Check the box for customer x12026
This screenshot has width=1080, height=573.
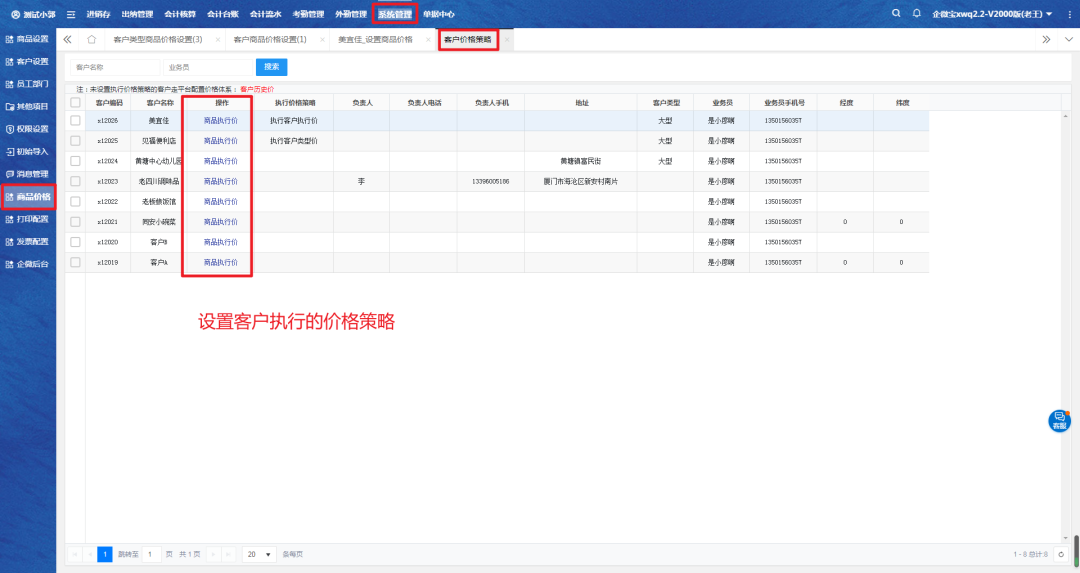75,120
